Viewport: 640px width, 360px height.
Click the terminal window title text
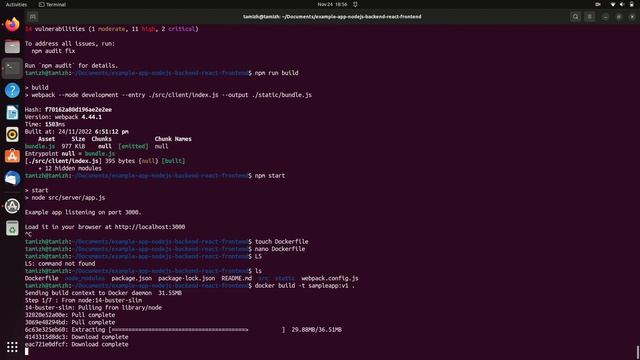point(332,17)
